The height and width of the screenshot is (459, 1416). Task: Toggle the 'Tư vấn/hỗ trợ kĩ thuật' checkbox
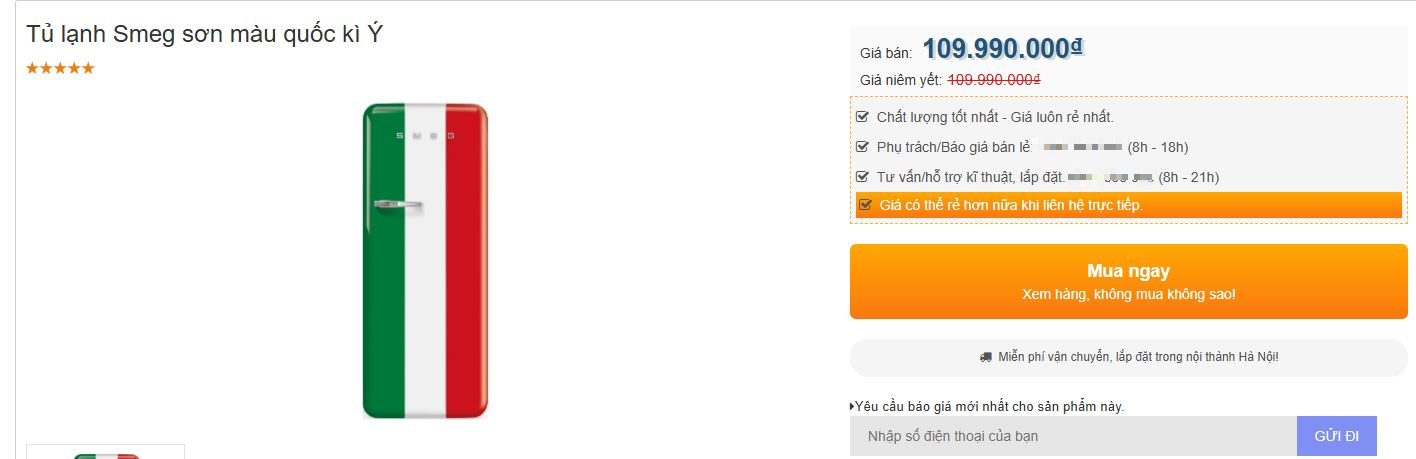[863, 177]
